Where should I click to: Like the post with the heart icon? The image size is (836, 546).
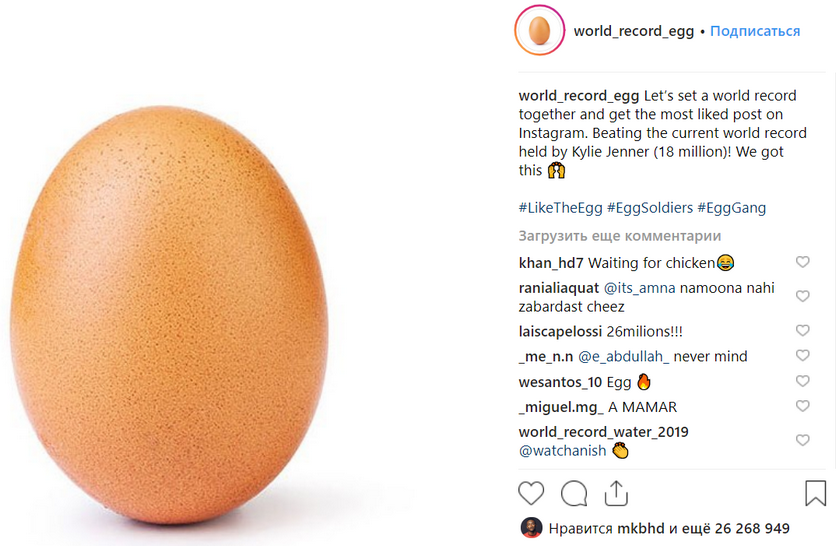(x=531, y=493)
